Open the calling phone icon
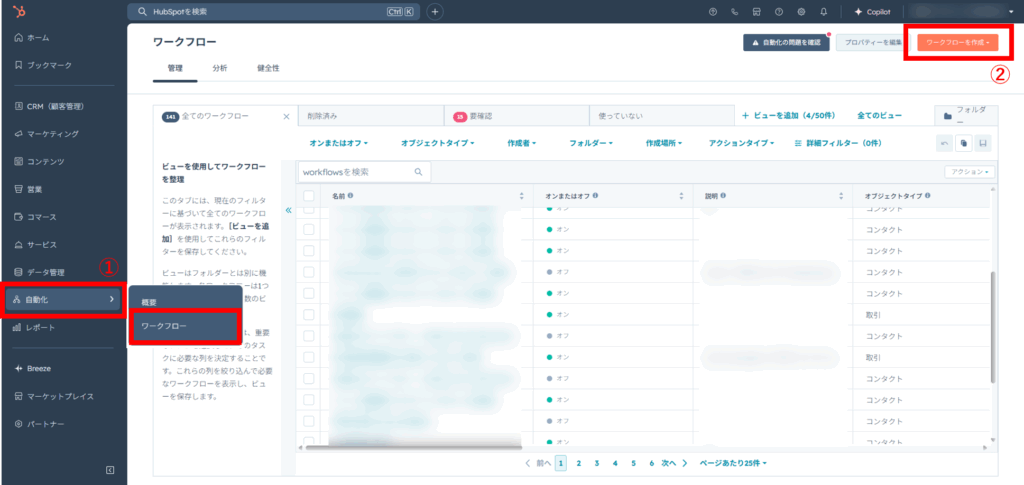 click(735, 12)
